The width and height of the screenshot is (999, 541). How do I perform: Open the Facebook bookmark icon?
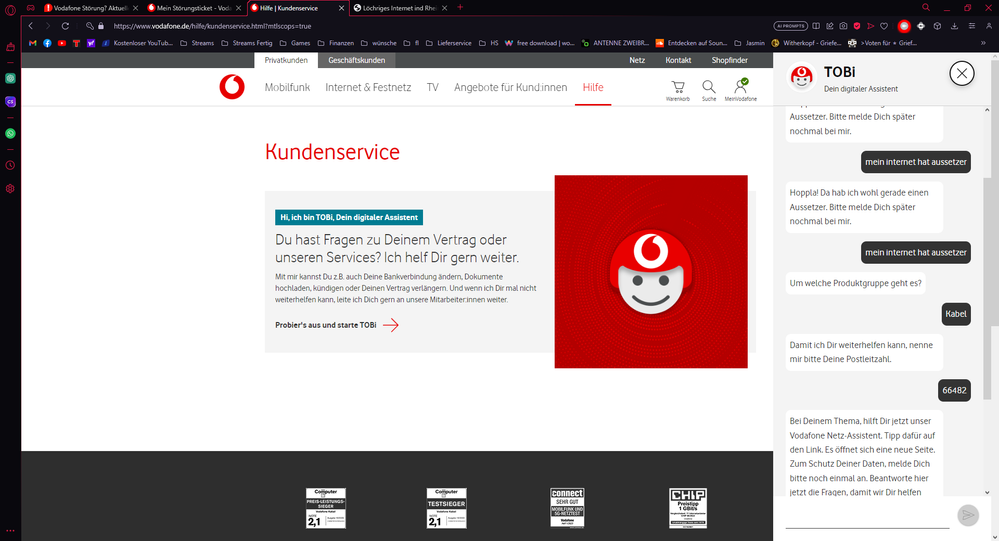point(47,43)
